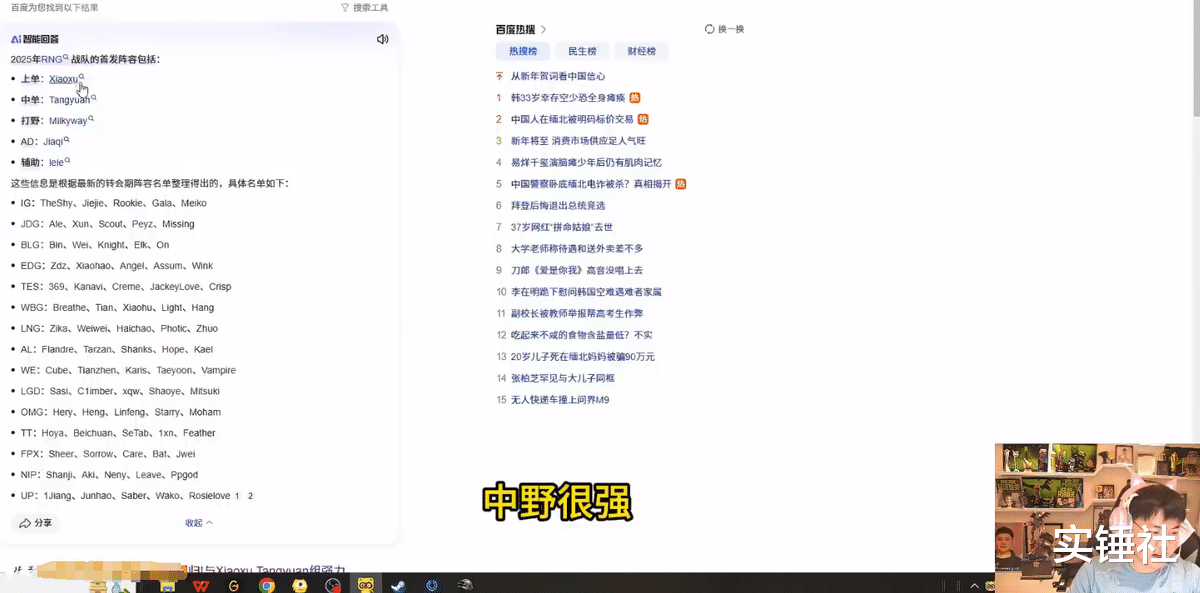Click the FPX roster line Sheer, Sorrow
This screenshot has width=1200, height=593.
click(108, 454)
